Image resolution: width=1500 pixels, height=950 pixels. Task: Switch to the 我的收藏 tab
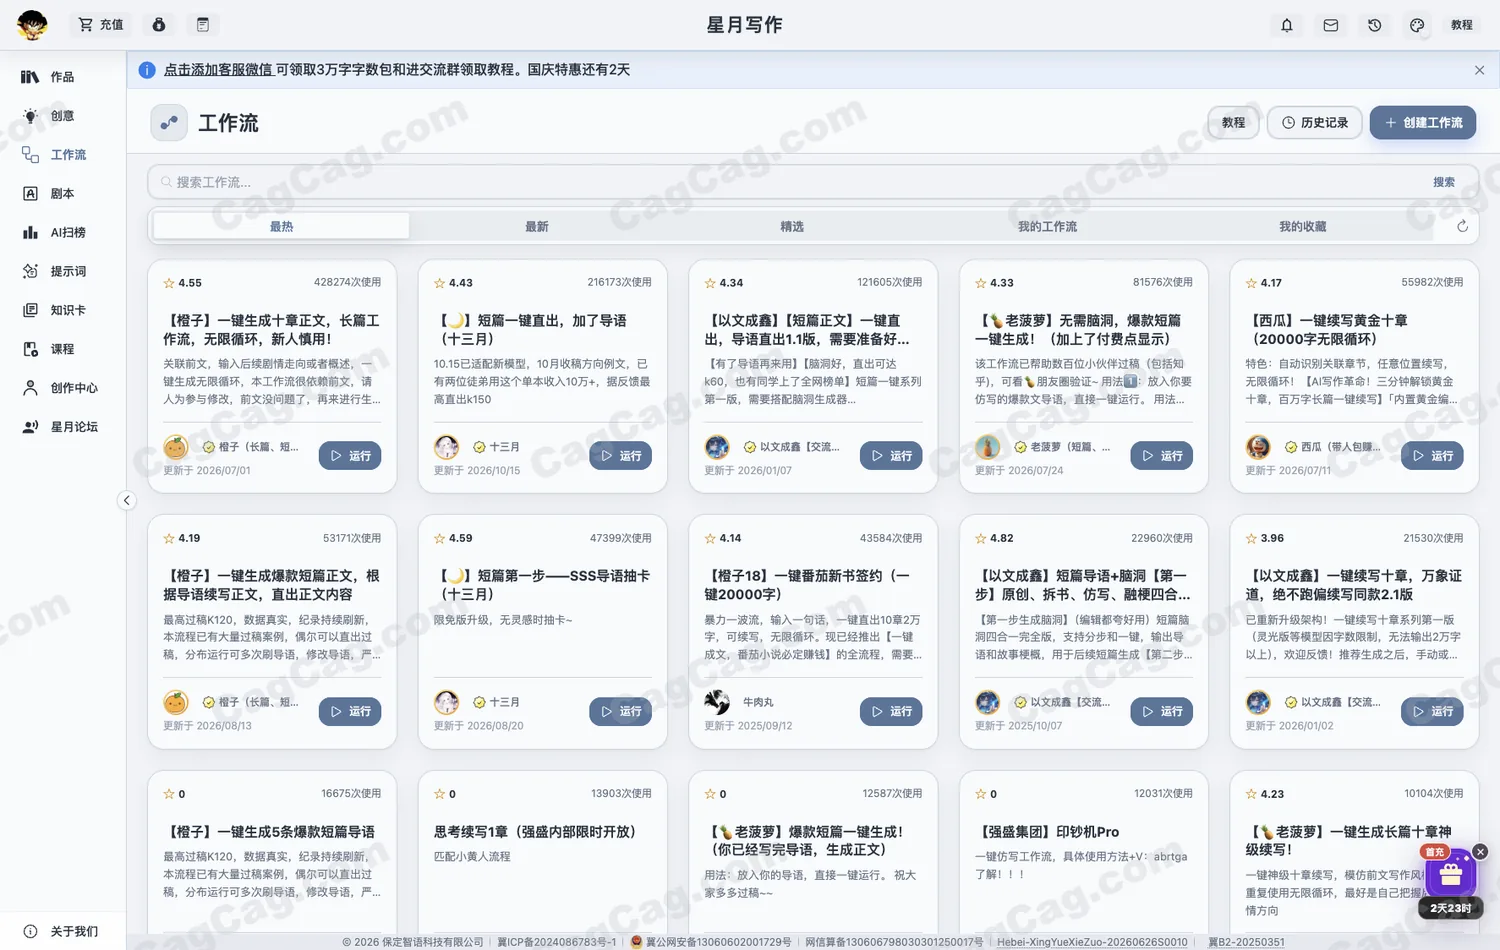coord(1302,227)
